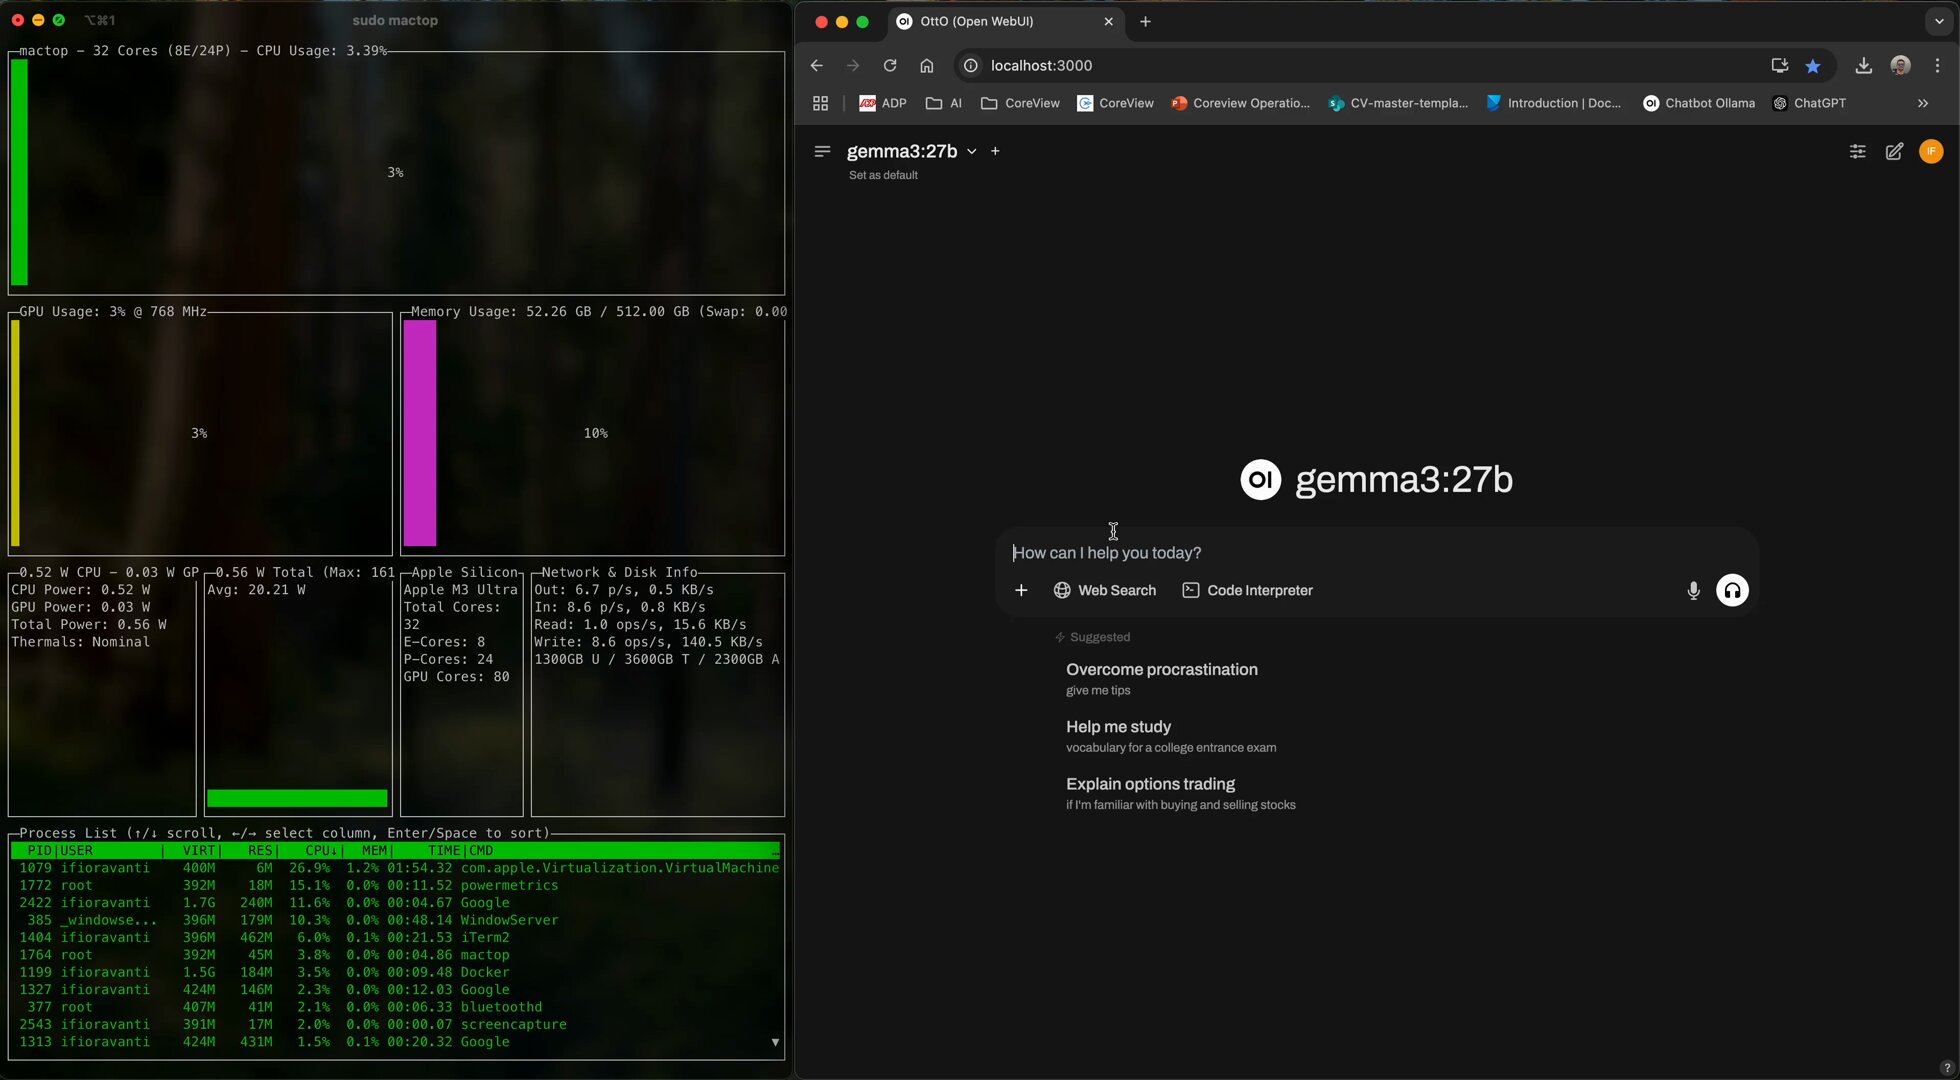Click the microphone voice input icon
Viewport: 1960px width, 1080px height.
(1693, 590)
